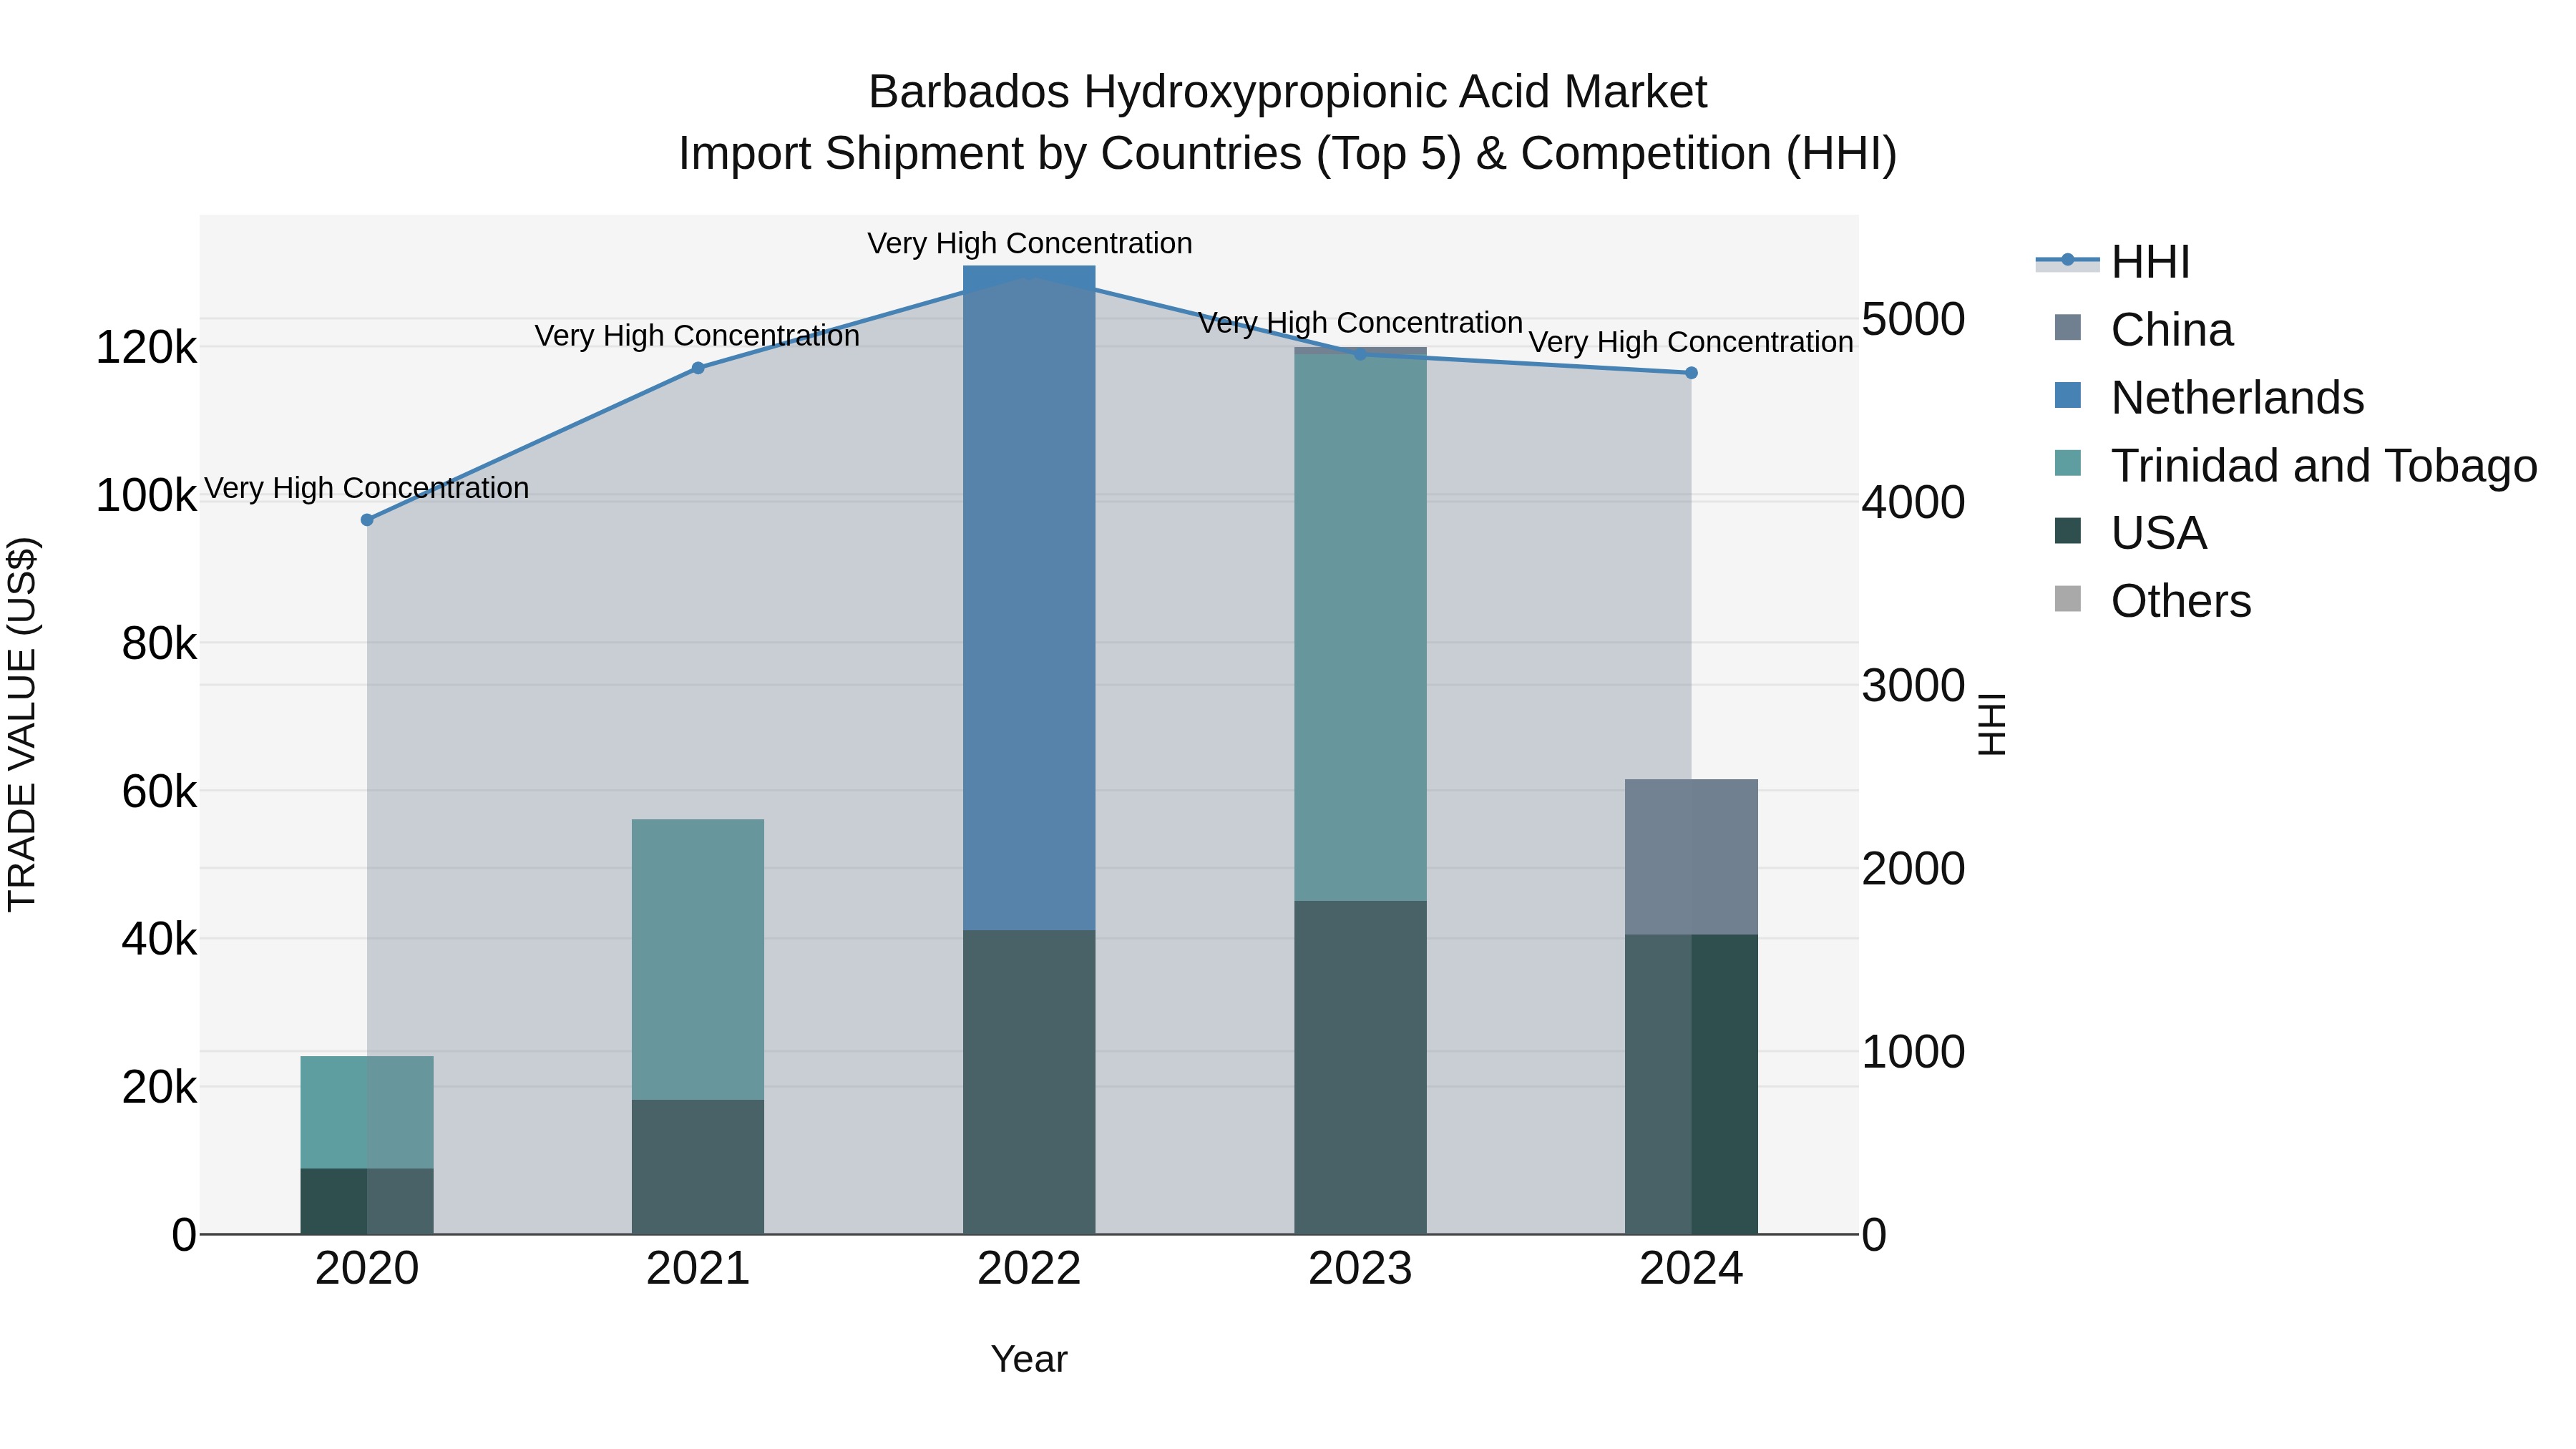This screenshot has width=2576, height=1449.
Task: Click the 2024 Very High Concentration annotation
Action: pyautogui.click(x=1691, y=342)
